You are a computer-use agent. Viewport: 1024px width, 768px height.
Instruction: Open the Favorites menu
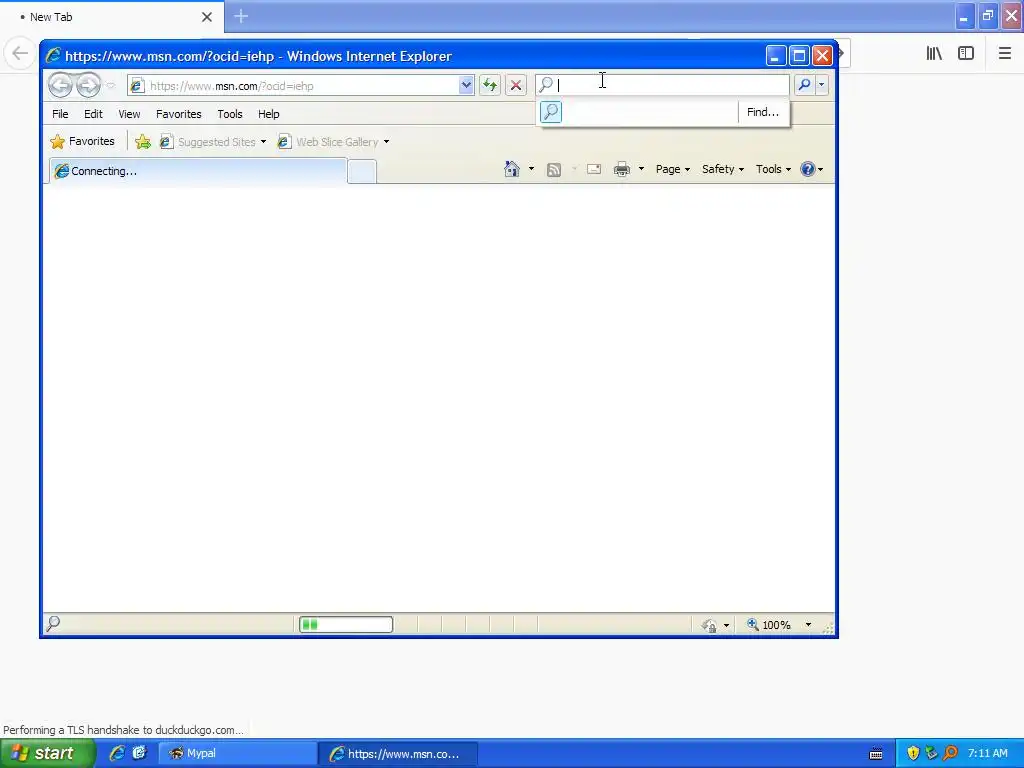click(x=179, y=114)
